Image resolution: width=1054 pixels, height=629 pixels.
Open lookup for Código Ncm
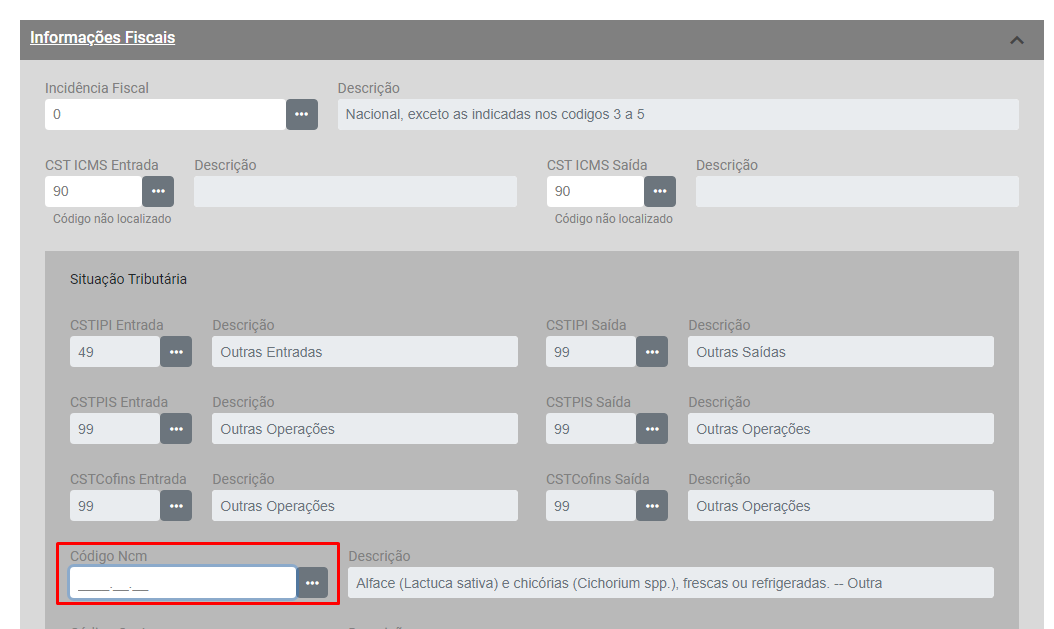coord(313,583)
